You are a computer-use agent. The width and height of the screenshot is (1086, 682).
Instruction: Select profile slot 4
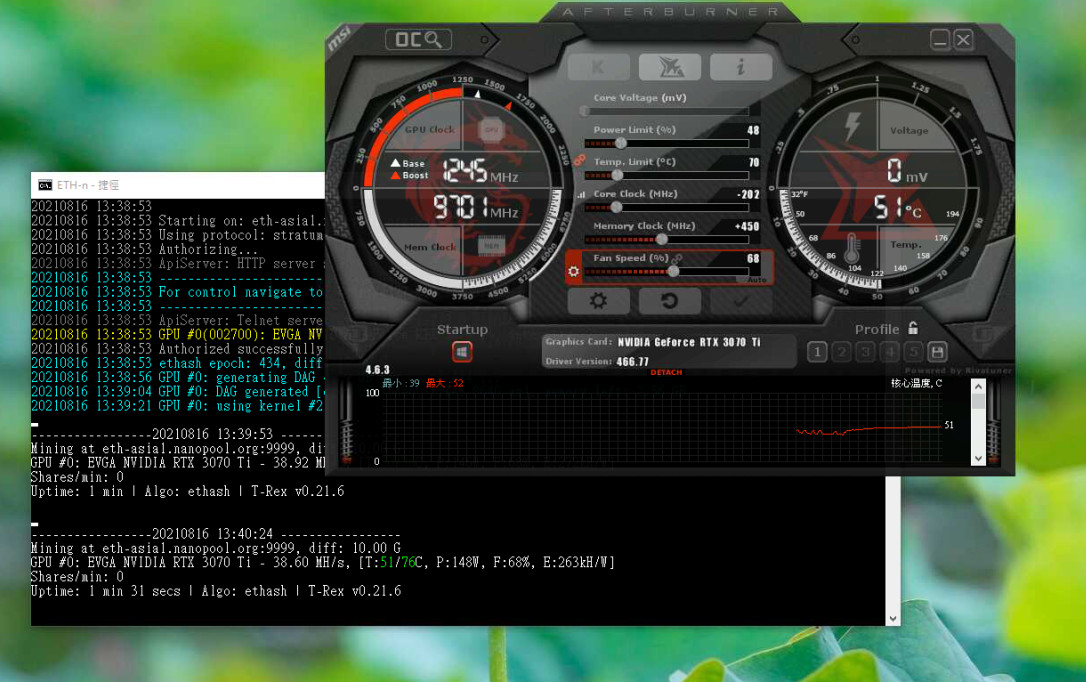[890, 352]
